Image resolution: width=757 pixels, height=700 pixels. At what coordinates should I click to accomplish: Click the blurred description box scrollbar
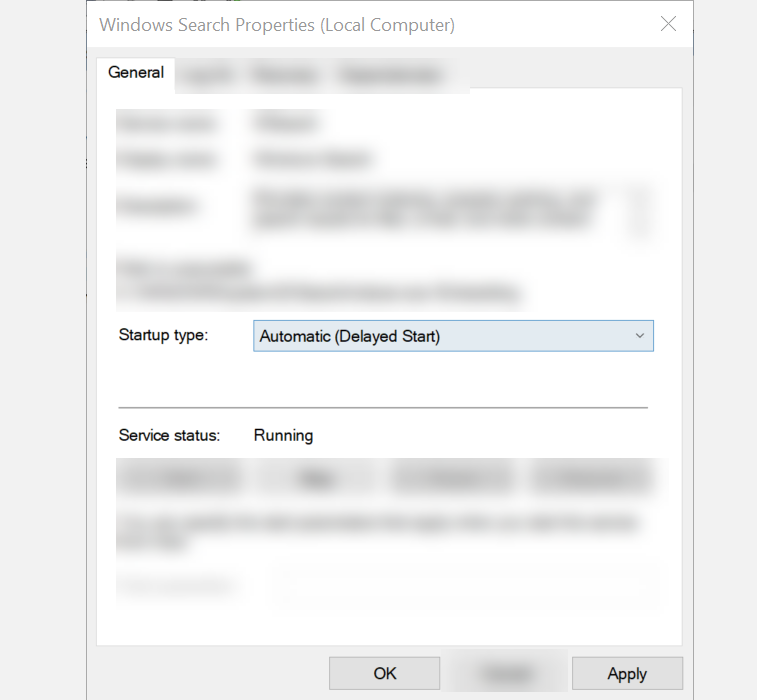click(x=641, y=210)
